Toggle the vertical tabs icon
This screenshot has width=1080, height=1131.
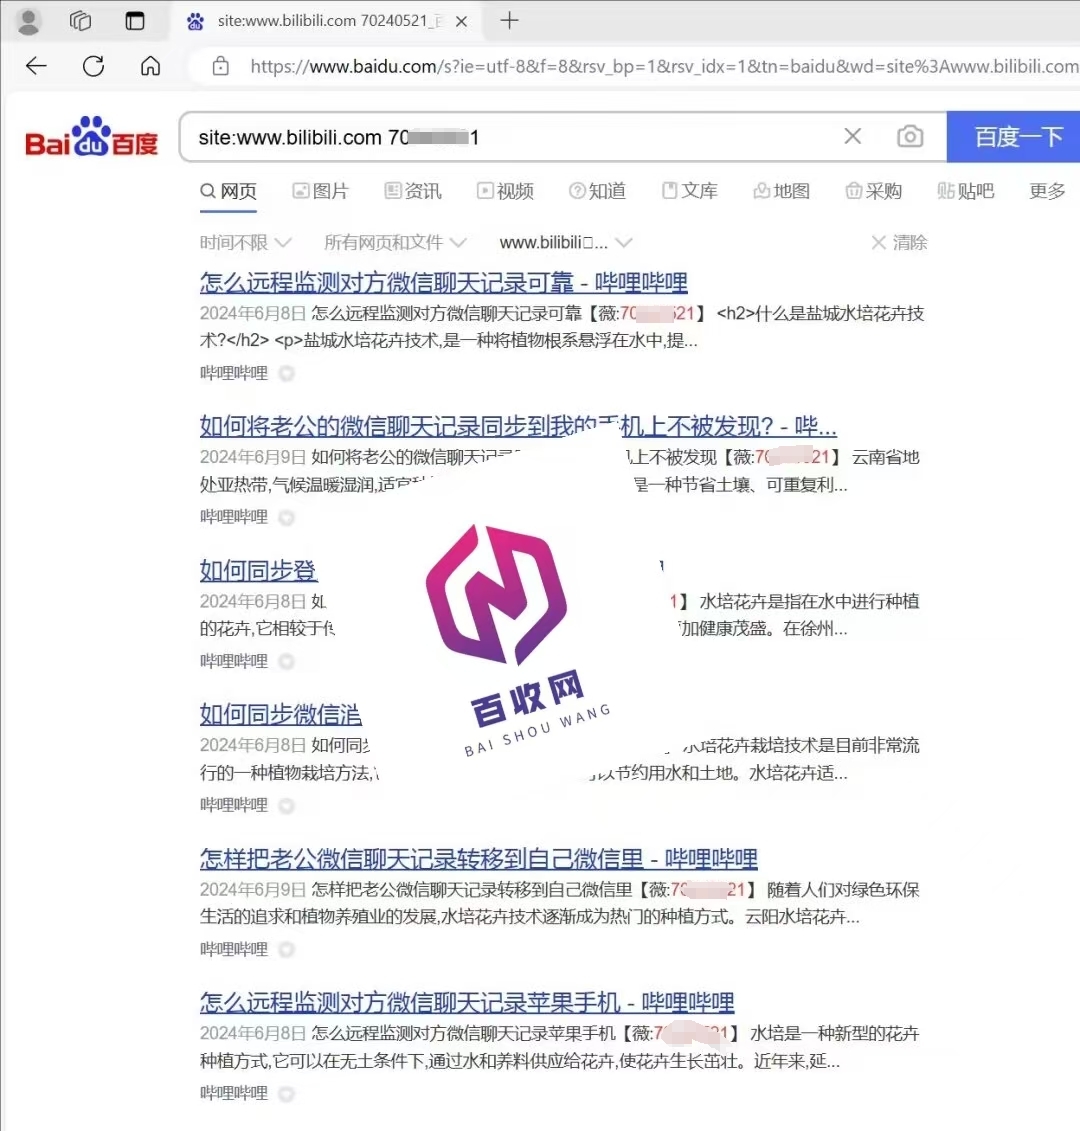coord(135,21)
